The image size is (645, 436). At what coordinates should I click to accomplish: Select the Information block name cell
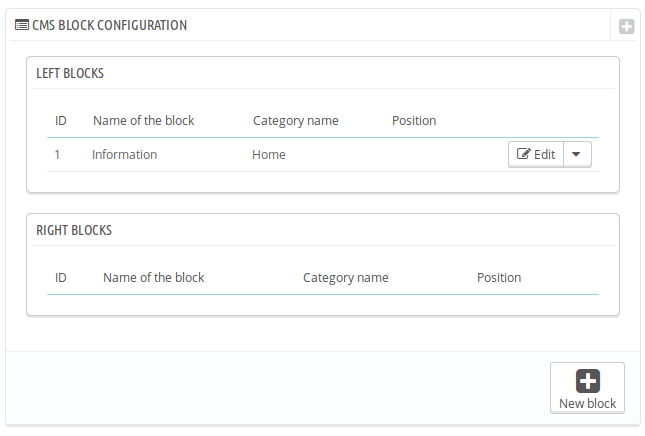click(x=124, y=154)
